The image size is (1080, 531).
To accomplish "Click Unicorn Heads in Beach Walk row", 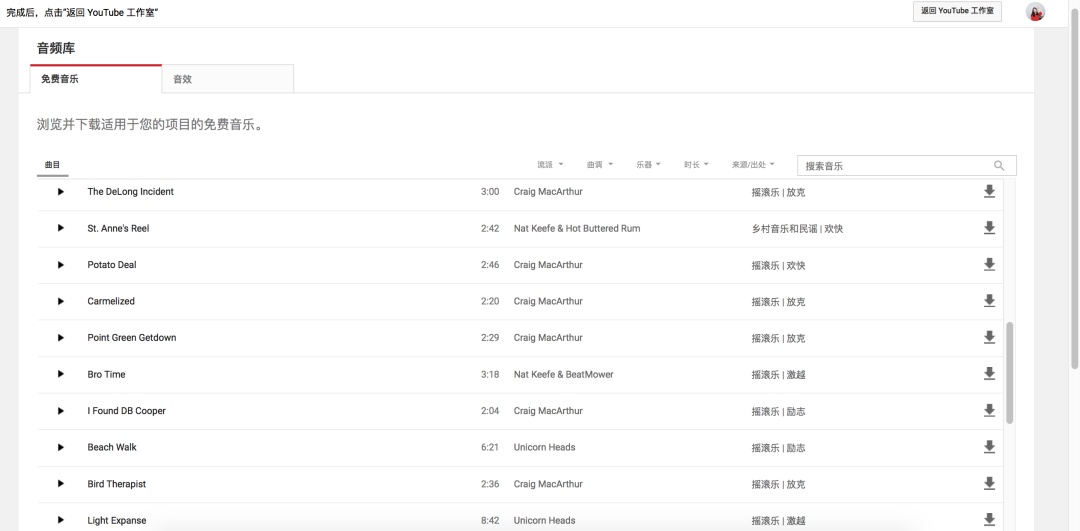I will pos(544,447).
